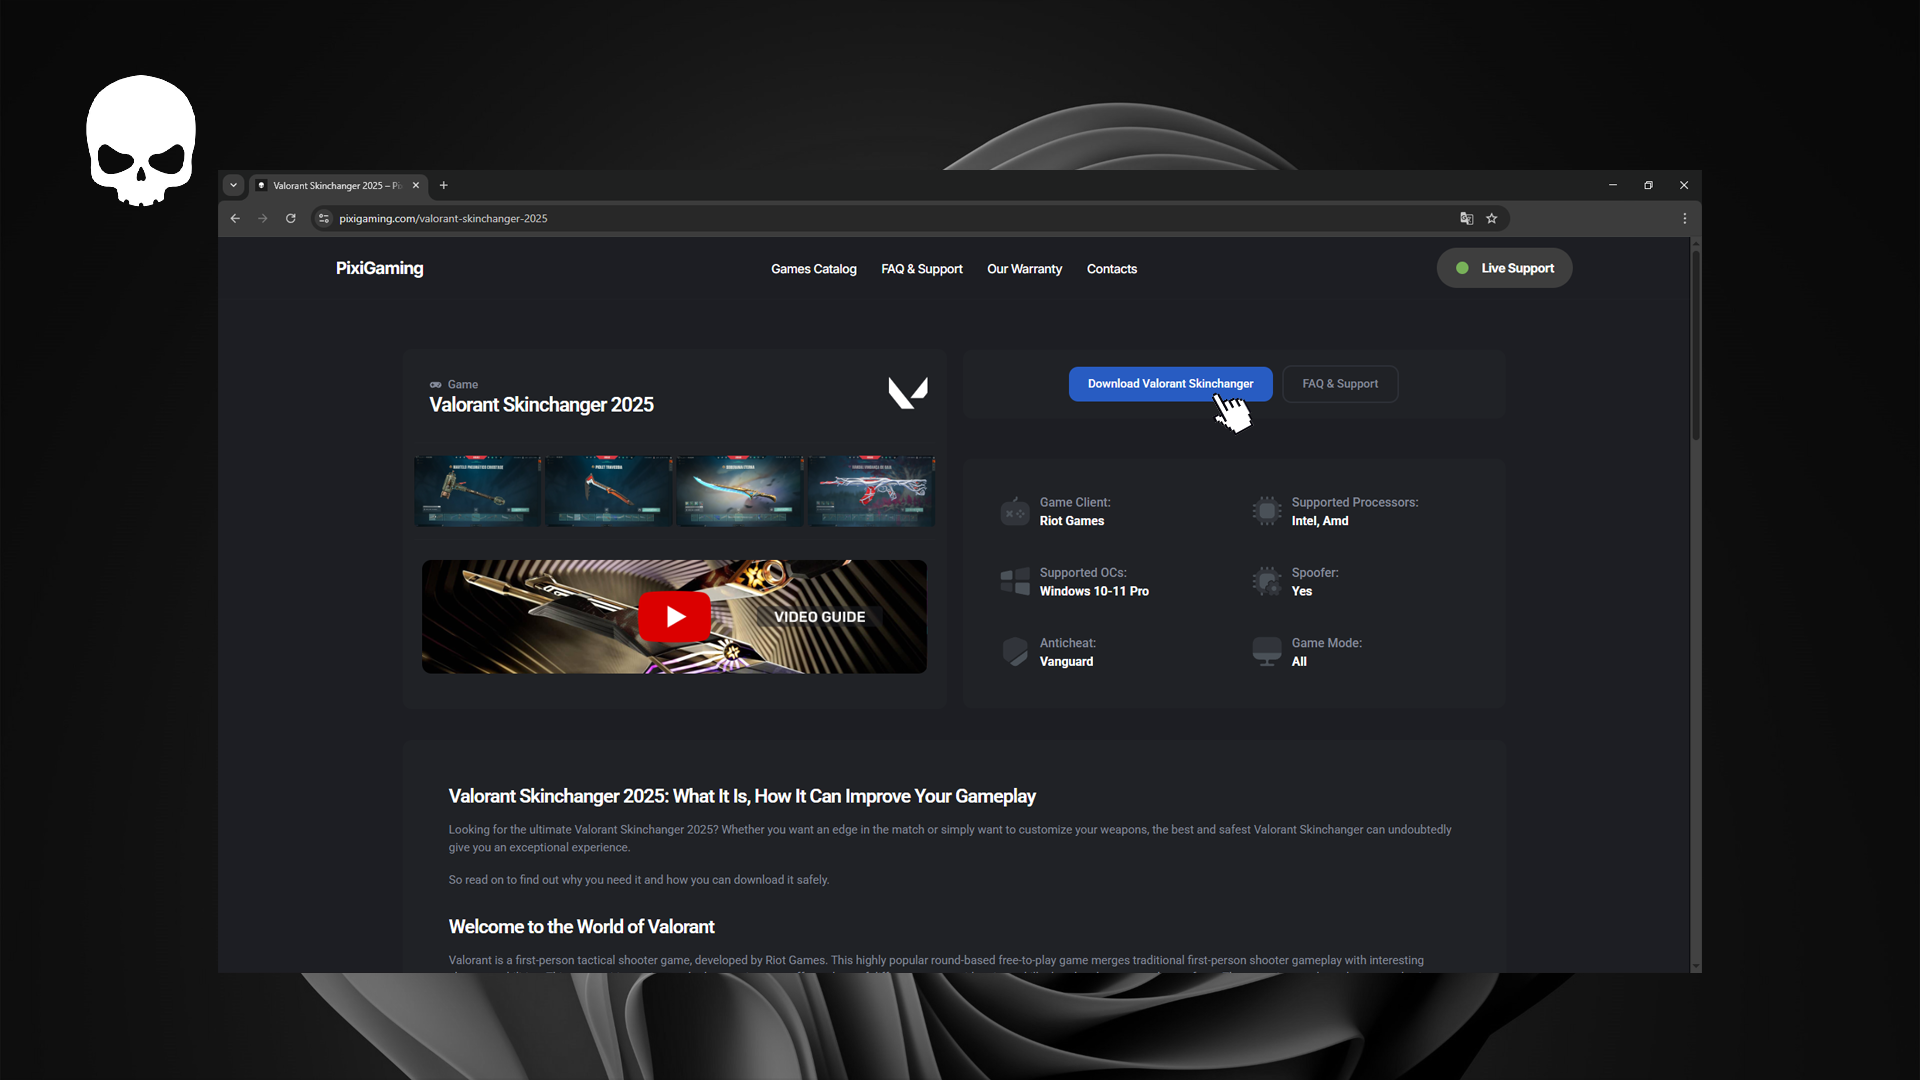Close the browser window
This screenshot has height=1080, width=1920.
(1684, 185)
